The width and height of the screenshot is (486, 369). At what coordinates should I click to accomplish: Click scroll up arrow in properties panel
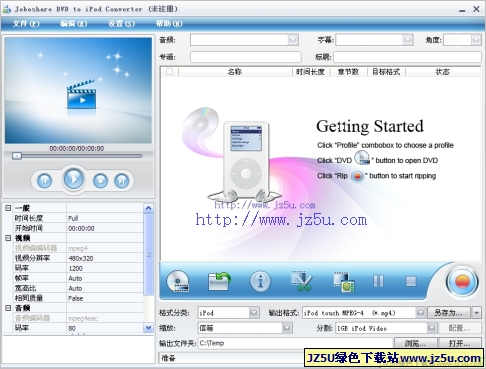tap(148, 208)
